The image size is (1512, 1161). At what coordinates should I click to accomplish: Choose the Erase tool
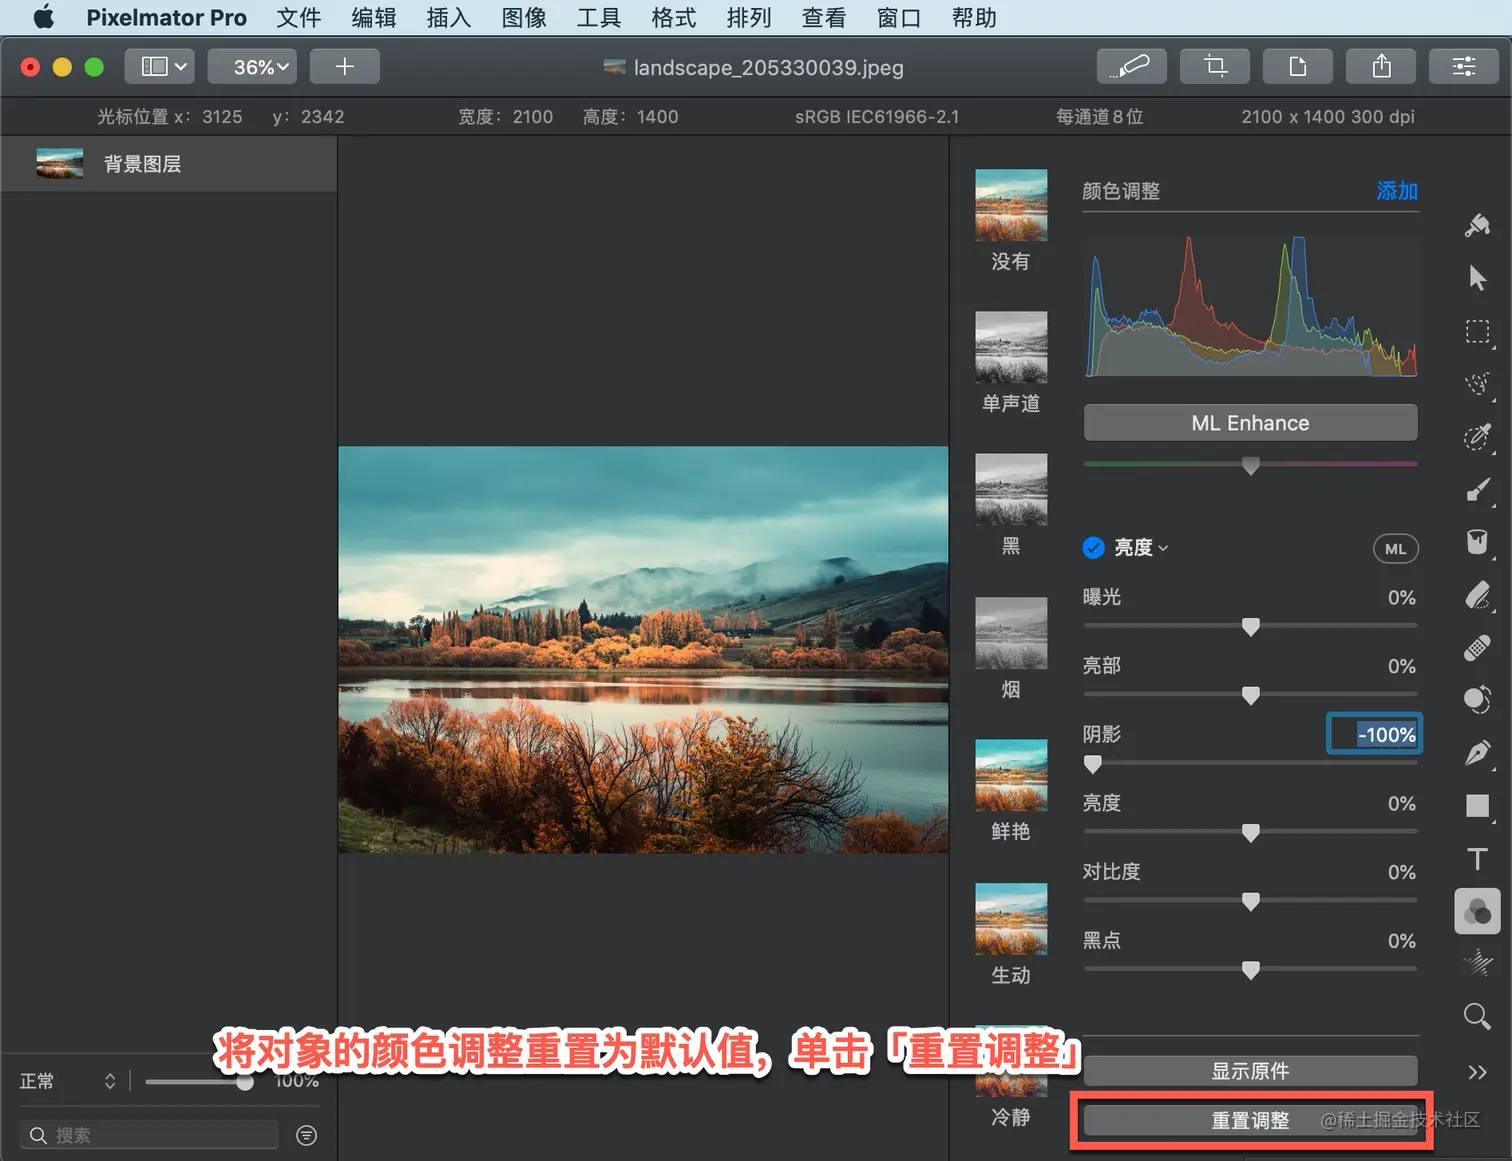[x=1477, y=595]
